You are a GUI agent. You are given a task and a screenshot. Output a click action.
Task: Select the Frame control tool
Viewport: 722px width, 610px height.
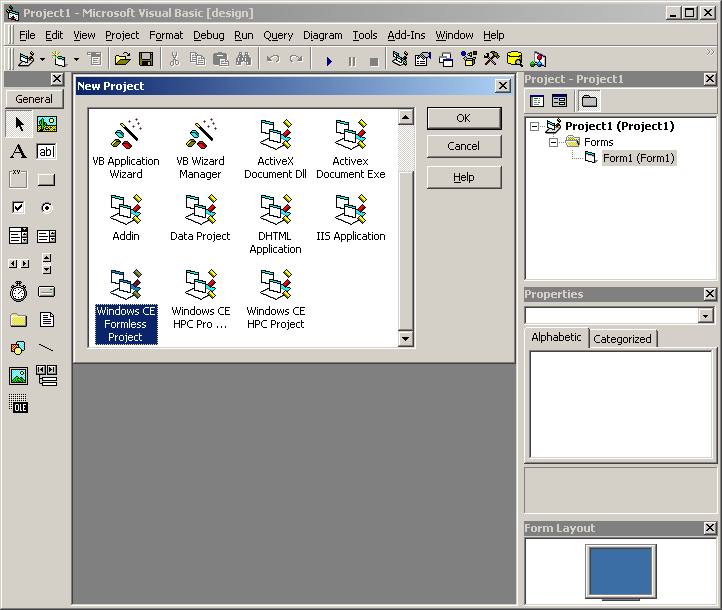click(x=19, y=180)
